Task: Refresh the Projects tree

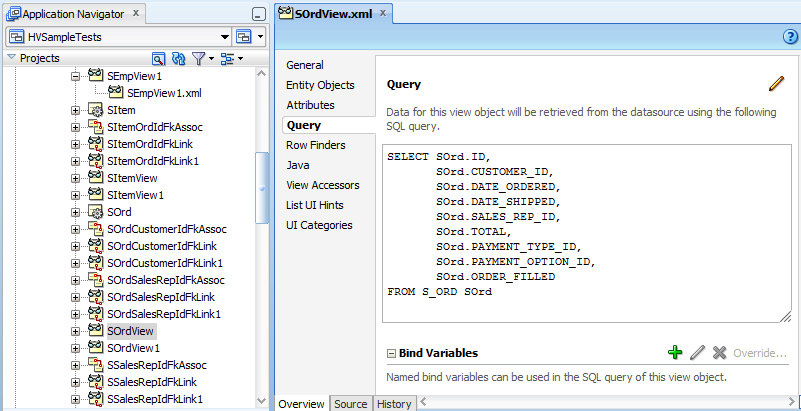Action: pyautogui.click(x=178, y=59)
